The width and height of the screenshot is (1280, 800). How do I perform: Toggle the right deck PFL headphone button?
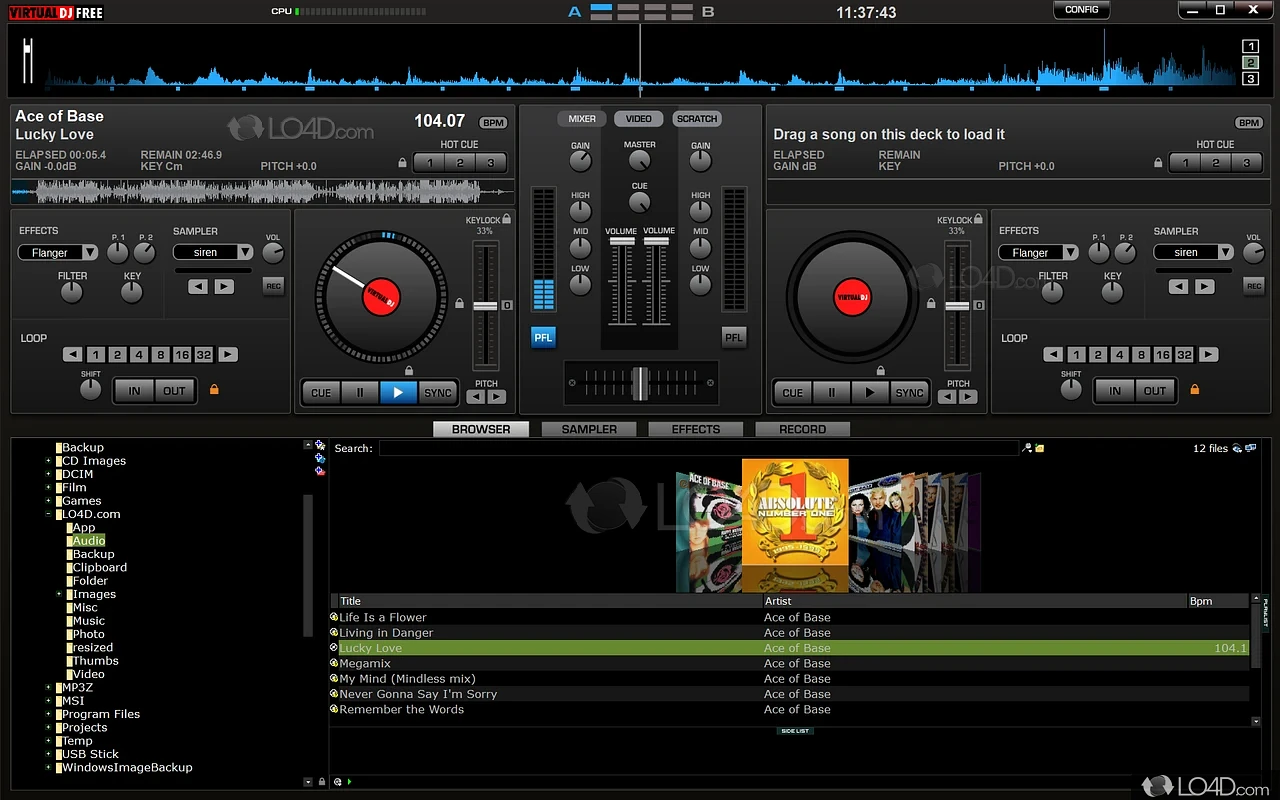pos(734,338)
